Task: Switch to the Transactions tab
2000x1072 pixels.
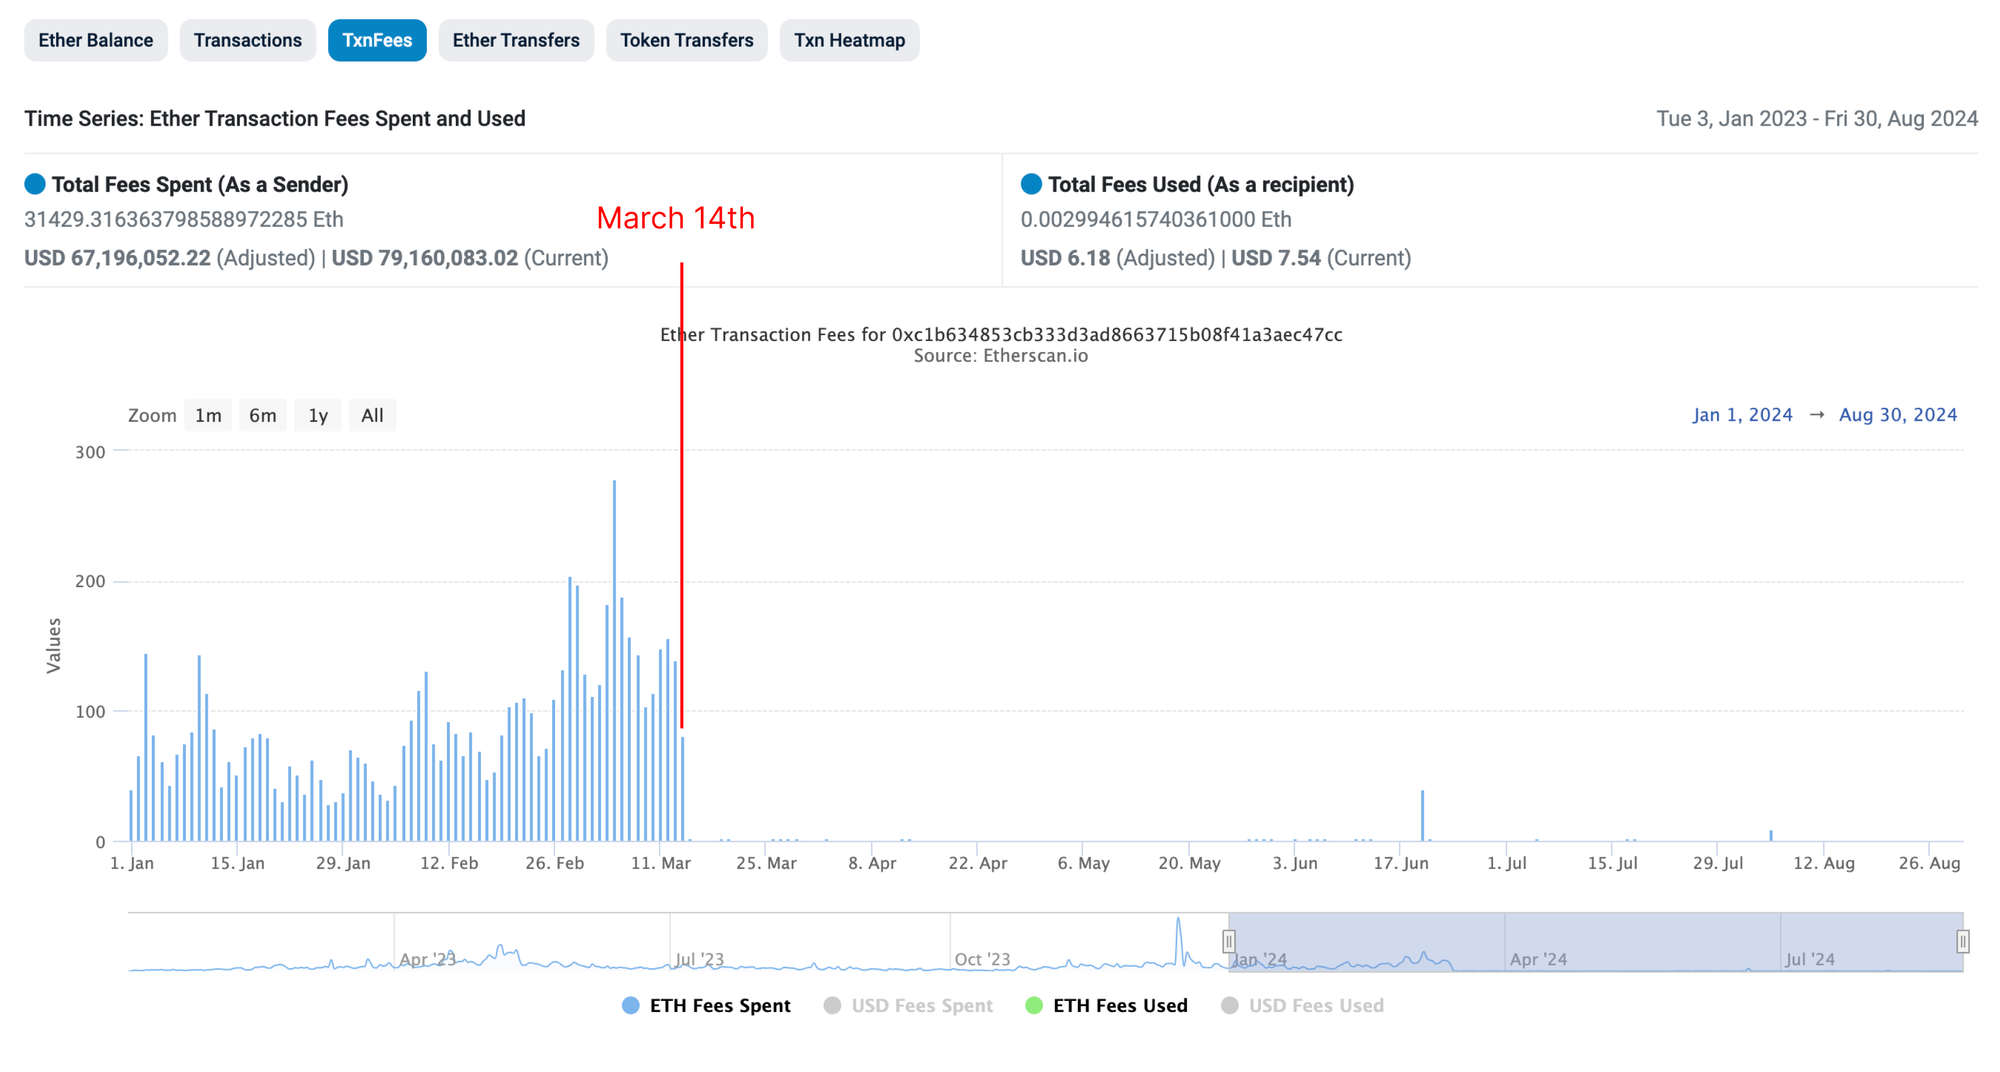Action: 247,41
